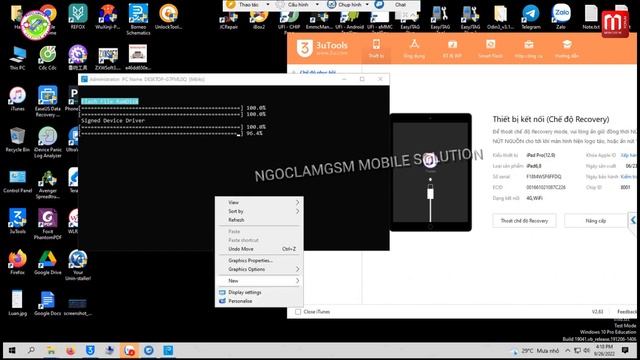Open the notification center
The height and width of the screenshot is (360, 640).
[625, 350]
